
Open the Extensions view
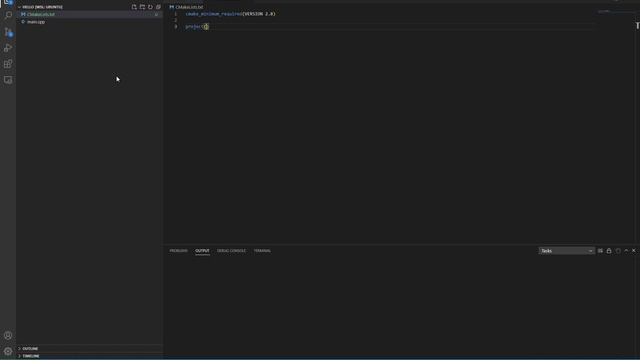click(x=8, y=64)
